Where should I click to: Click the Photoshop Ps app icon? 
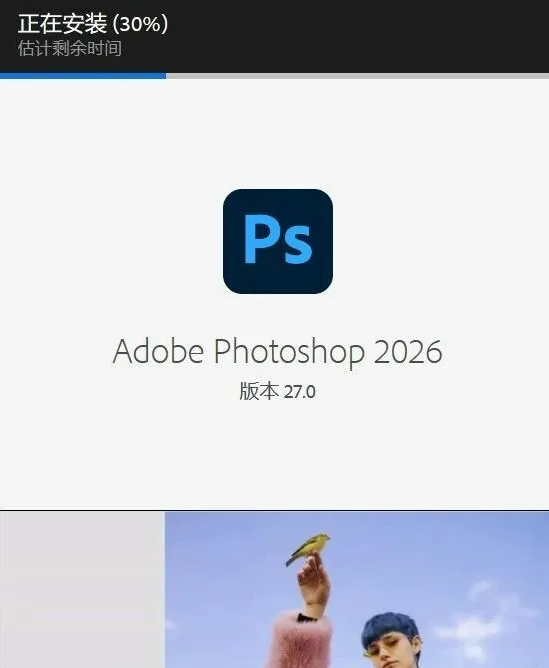pyautogui.click(x=278, y=241)
